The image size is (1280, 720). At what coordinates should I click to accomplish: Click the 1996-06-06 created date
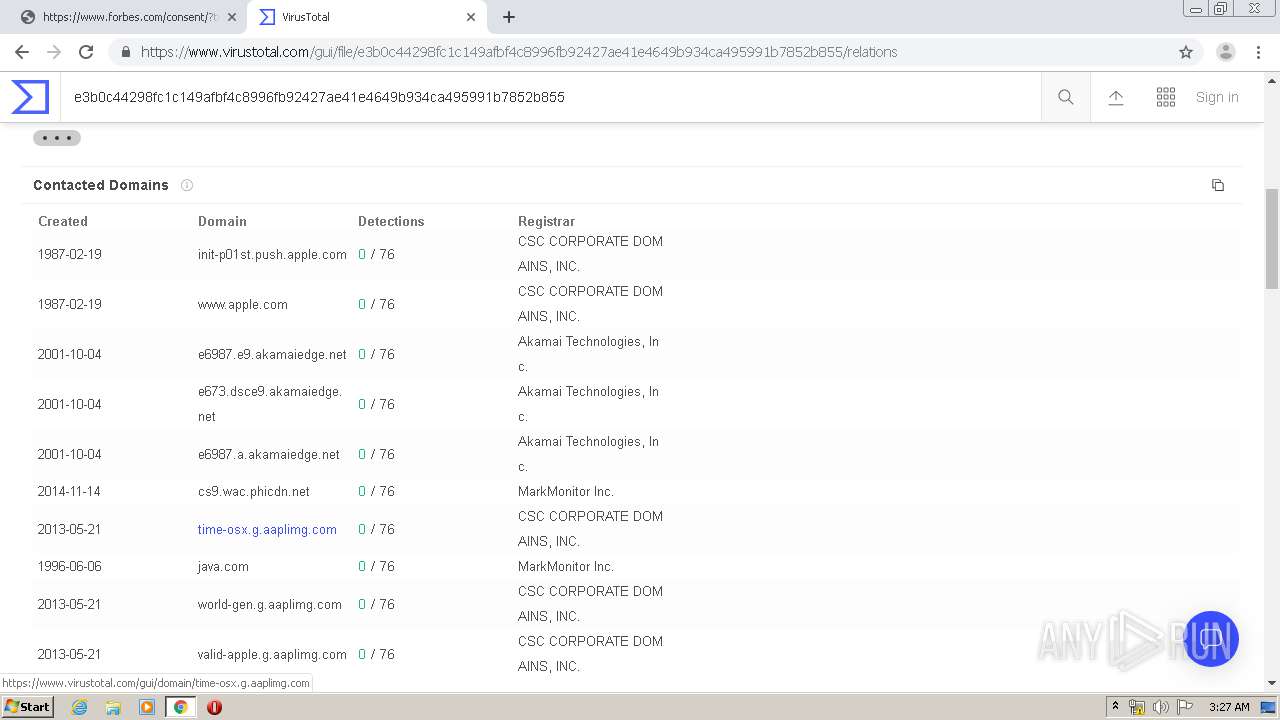click(69, 566)
